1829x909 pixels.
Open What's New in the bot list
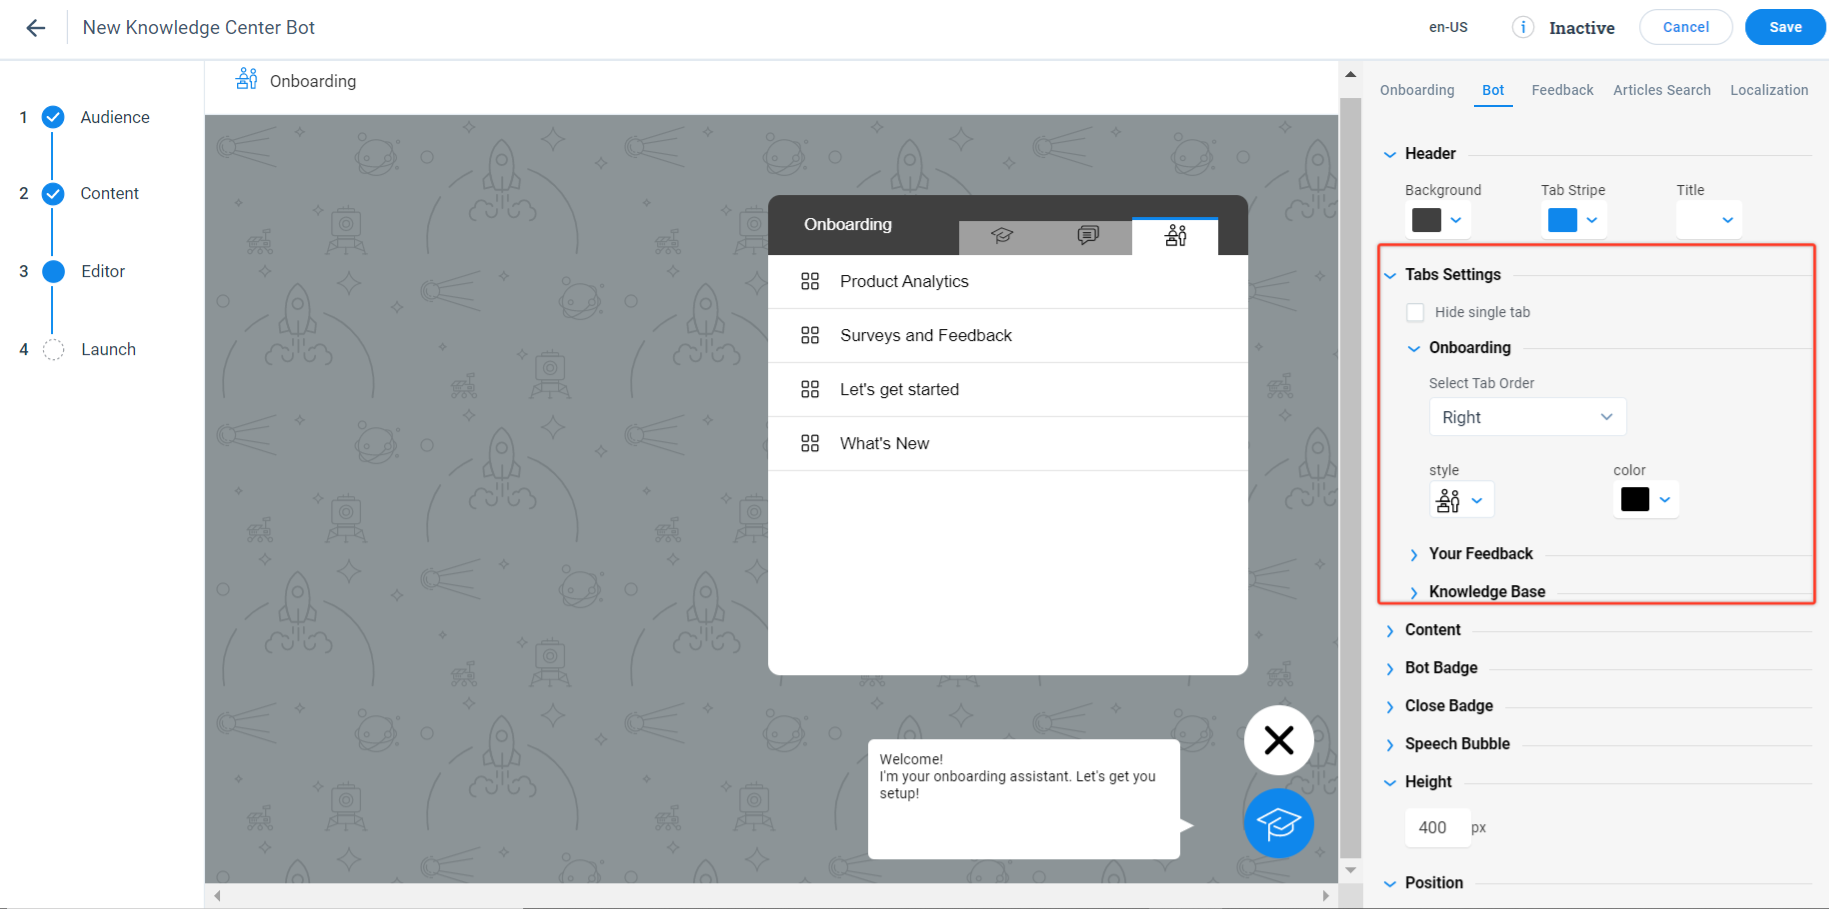(1008, 443)
